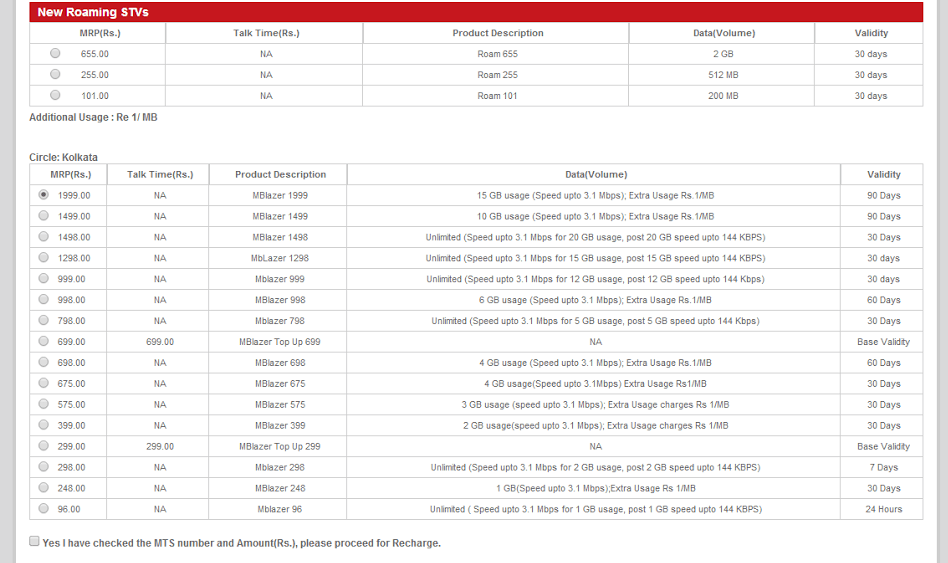The width and height of the screenshot is (948, 563).
Task: Click 'Roam 655' product description
Action: coord(498,54)
